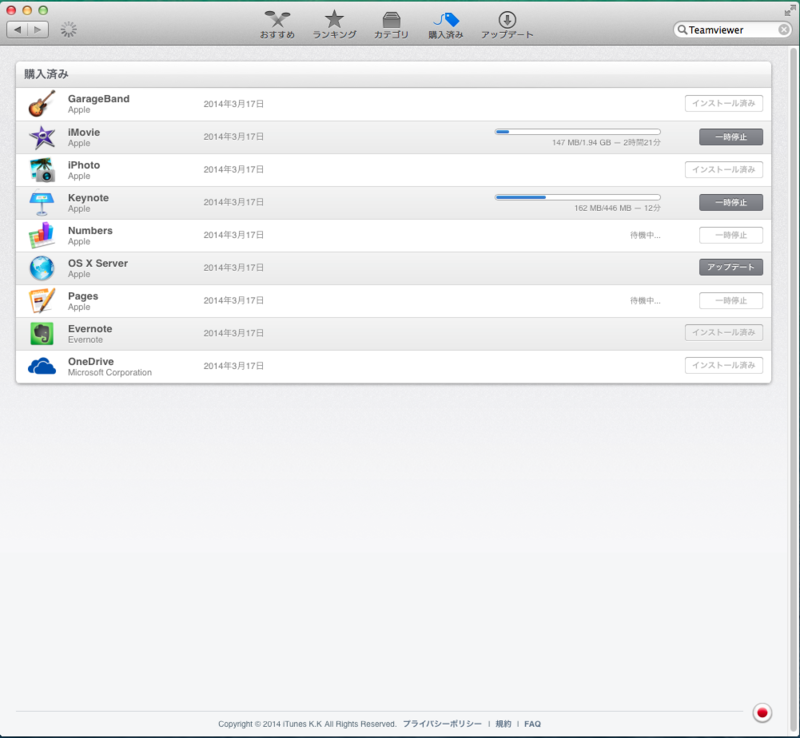Viewport: 800px width, 738px height.
Task: Enter full screen with corner arrows icon
Action: [790, 10]
